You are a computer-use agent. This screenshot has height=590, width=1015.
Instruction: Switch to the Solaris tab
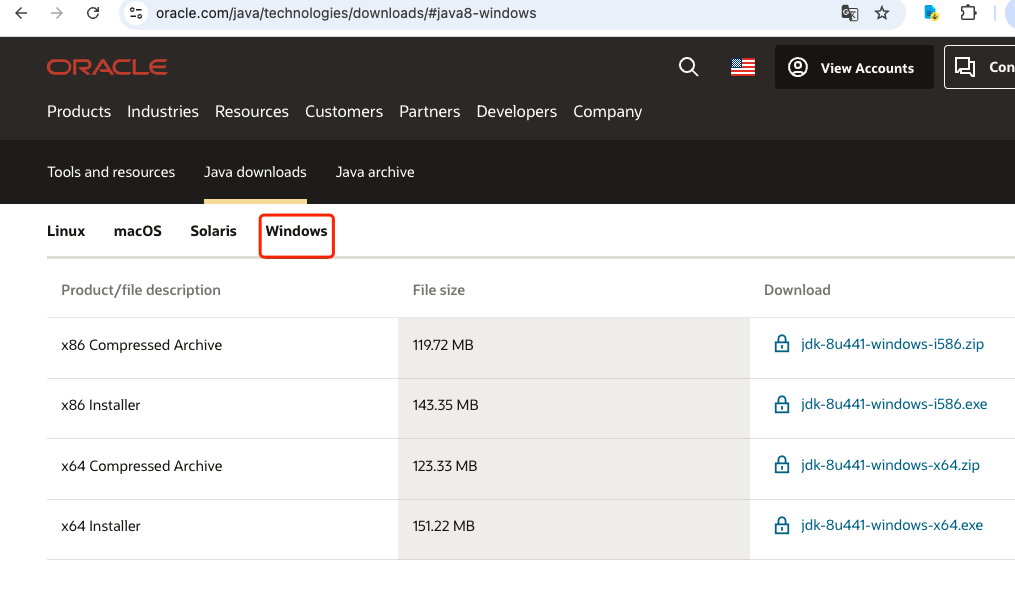[x=214, y=231]
